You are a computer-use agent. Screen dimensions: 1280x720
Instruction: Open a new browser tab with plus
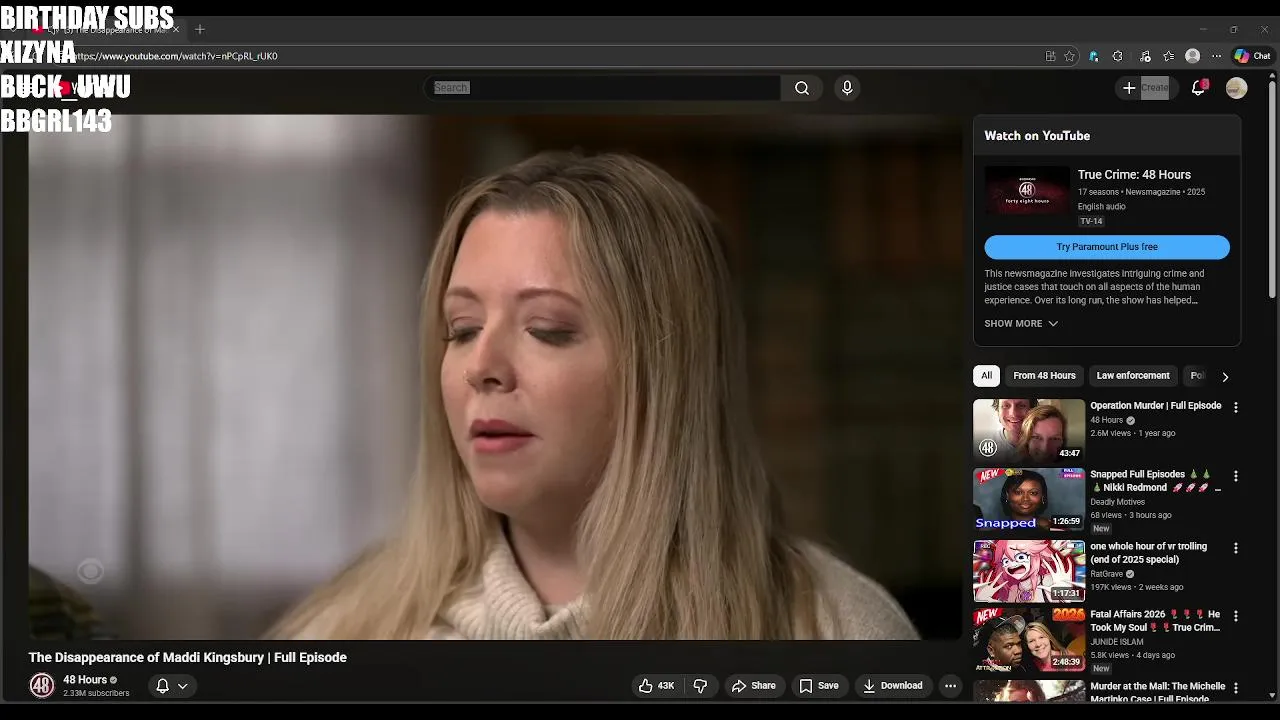point(200,29)
